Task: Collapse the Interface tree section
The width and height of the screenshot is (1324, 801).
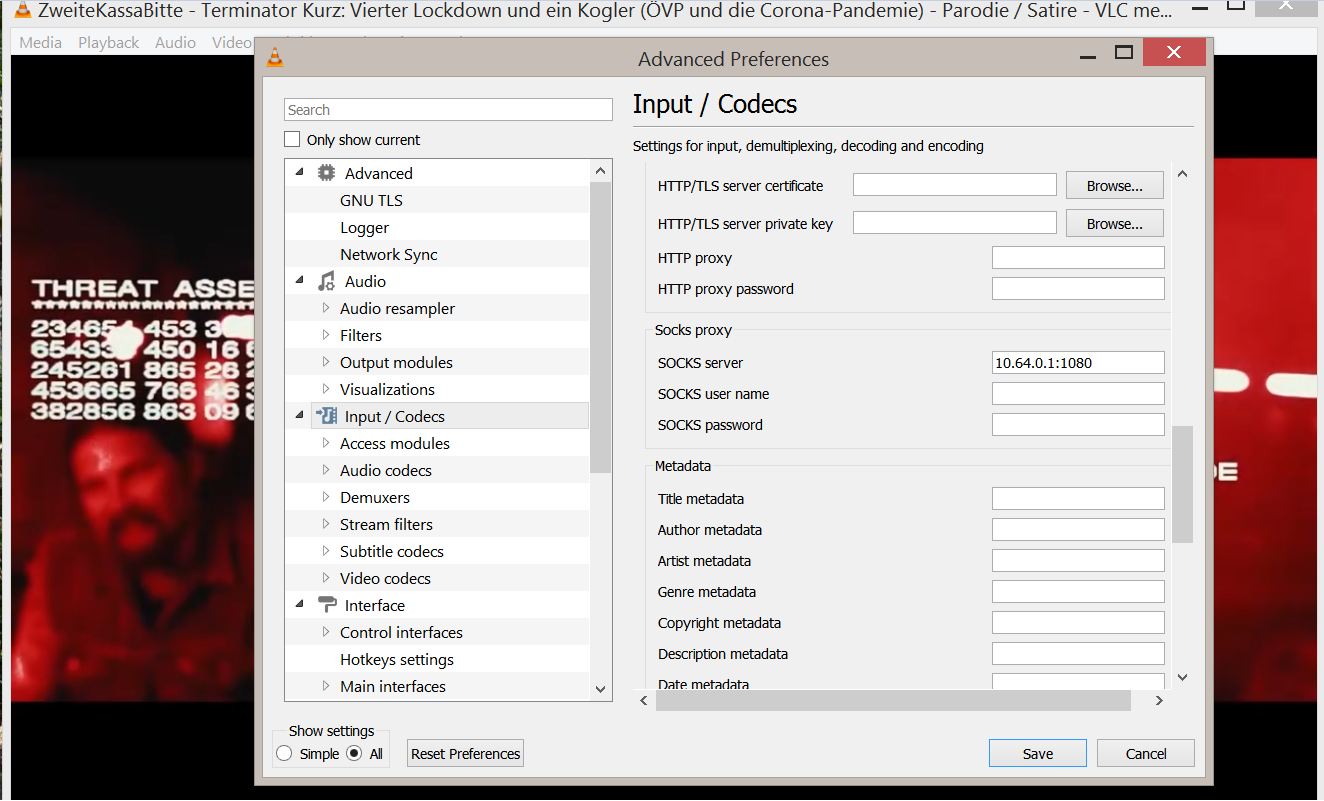Action: click(x=299, y=605)
